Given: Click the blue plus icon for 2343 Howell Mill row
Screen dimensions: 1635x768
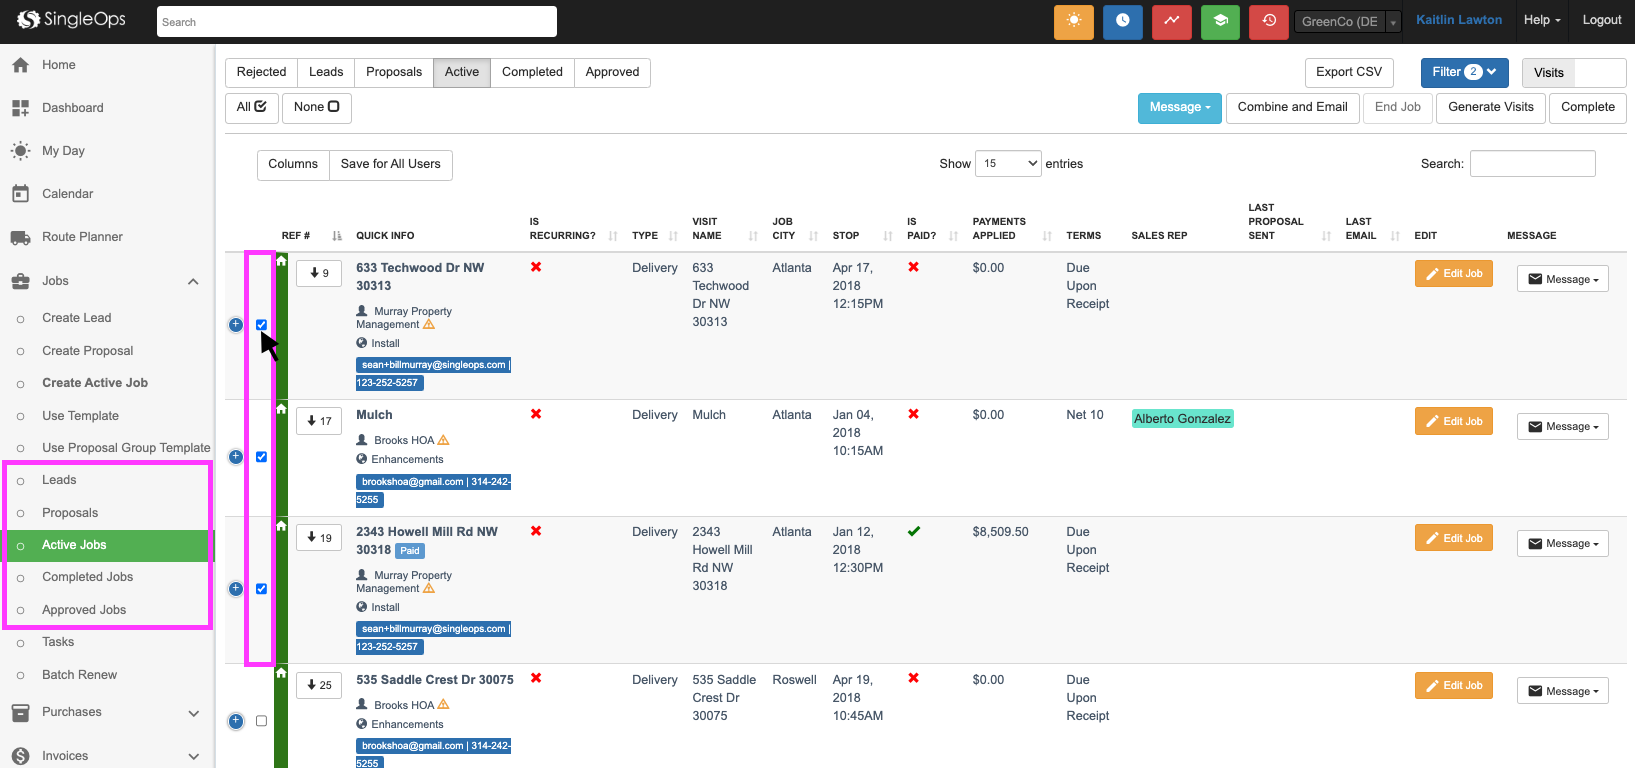Looking at the screenshot, I should (x=236, y=589).
